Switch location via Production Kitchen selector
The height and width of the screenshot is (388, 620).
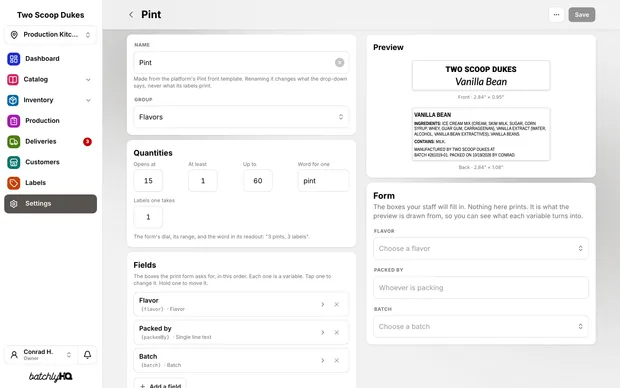50,35
